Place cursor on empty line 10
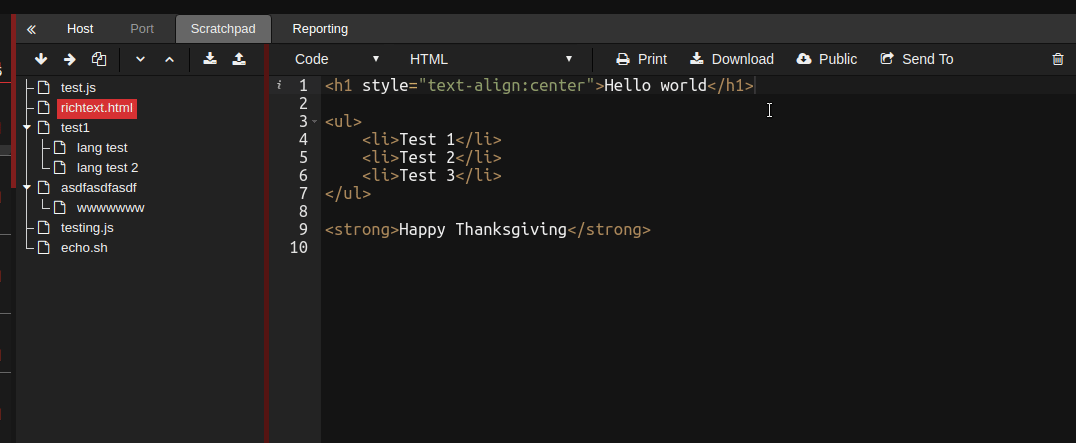Screen dimensions: 1076x443 pyautogui.click(x=697, y=247)
